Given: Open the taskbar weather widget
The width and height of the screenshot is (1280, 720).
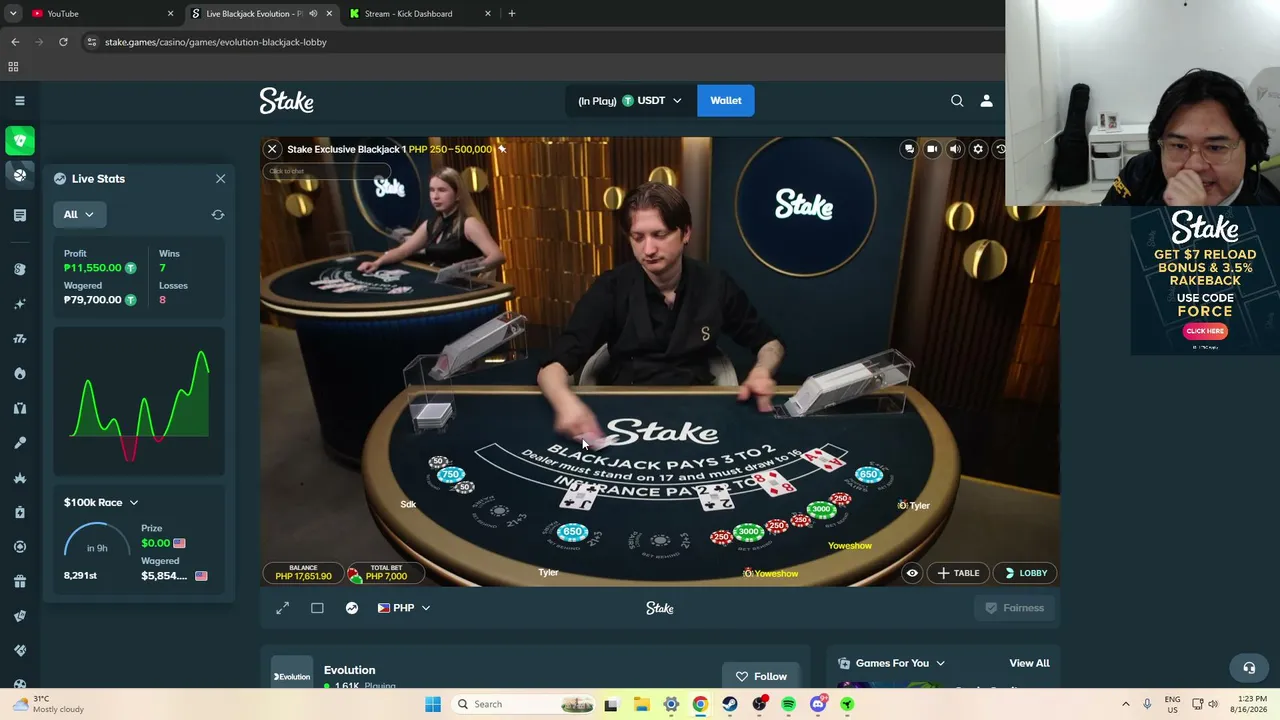Looking at the screenshot, I should pyautogui.click(x=48, y=704).
